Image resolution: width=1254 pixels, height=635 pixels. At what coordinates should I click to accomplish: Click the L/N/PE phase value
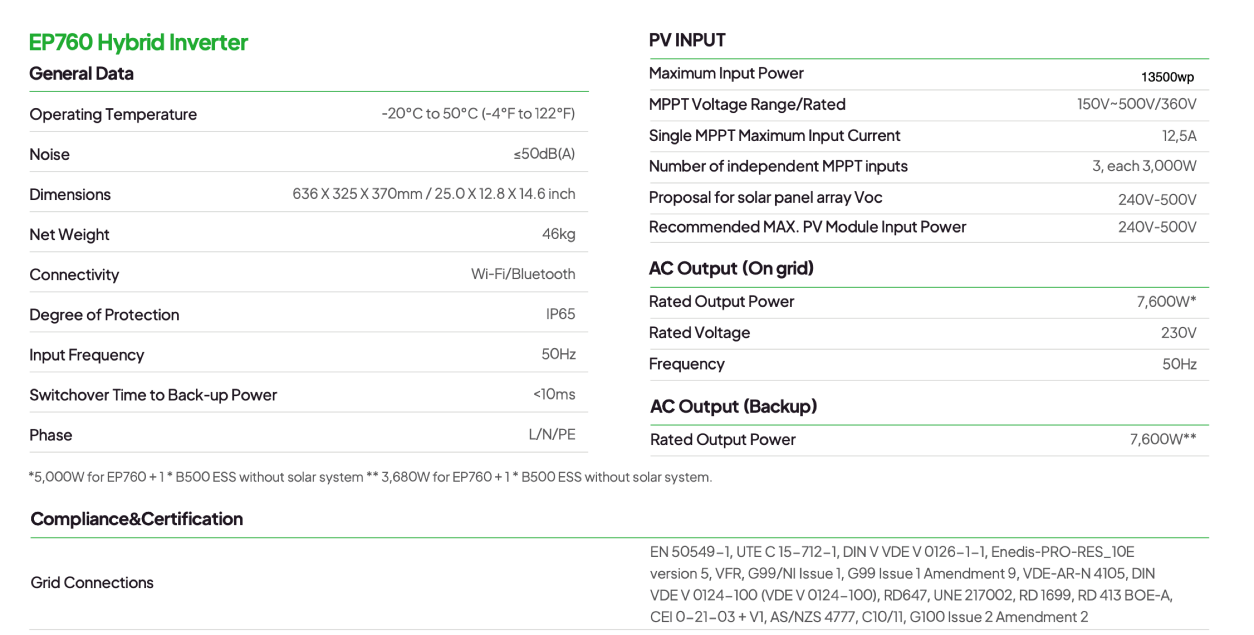click(x=551, y=435)
